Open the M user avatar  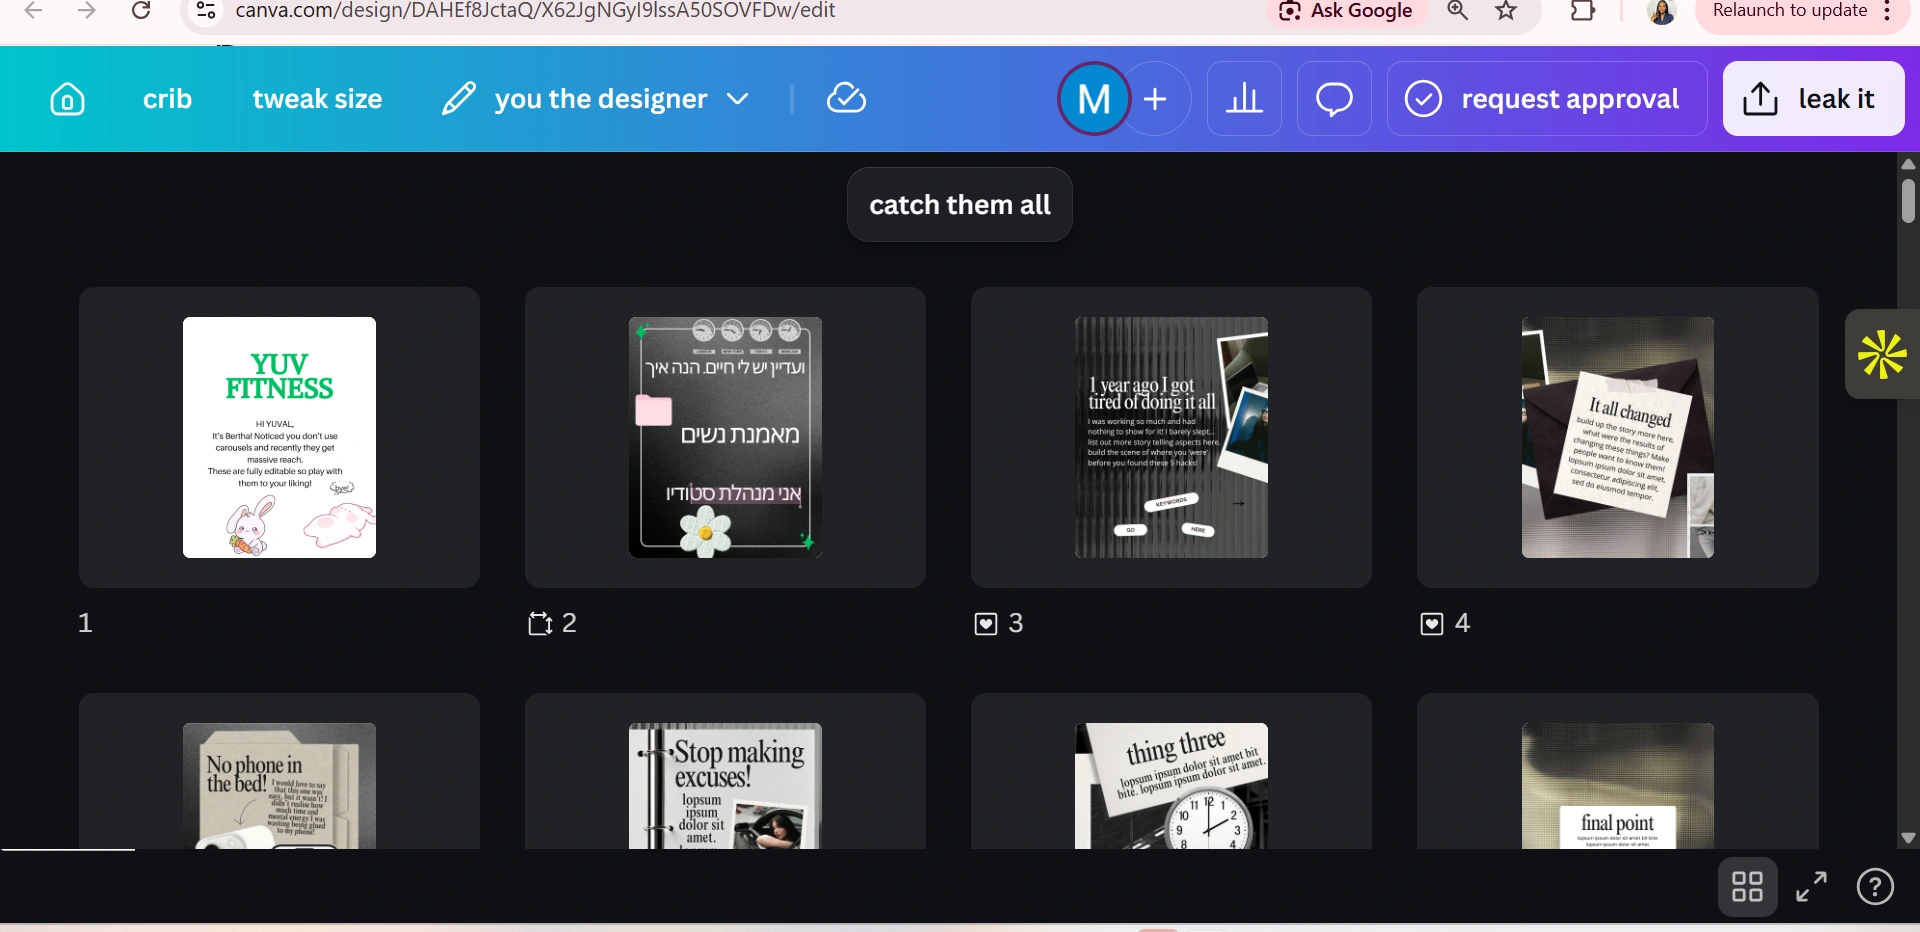coord(1094,99)
